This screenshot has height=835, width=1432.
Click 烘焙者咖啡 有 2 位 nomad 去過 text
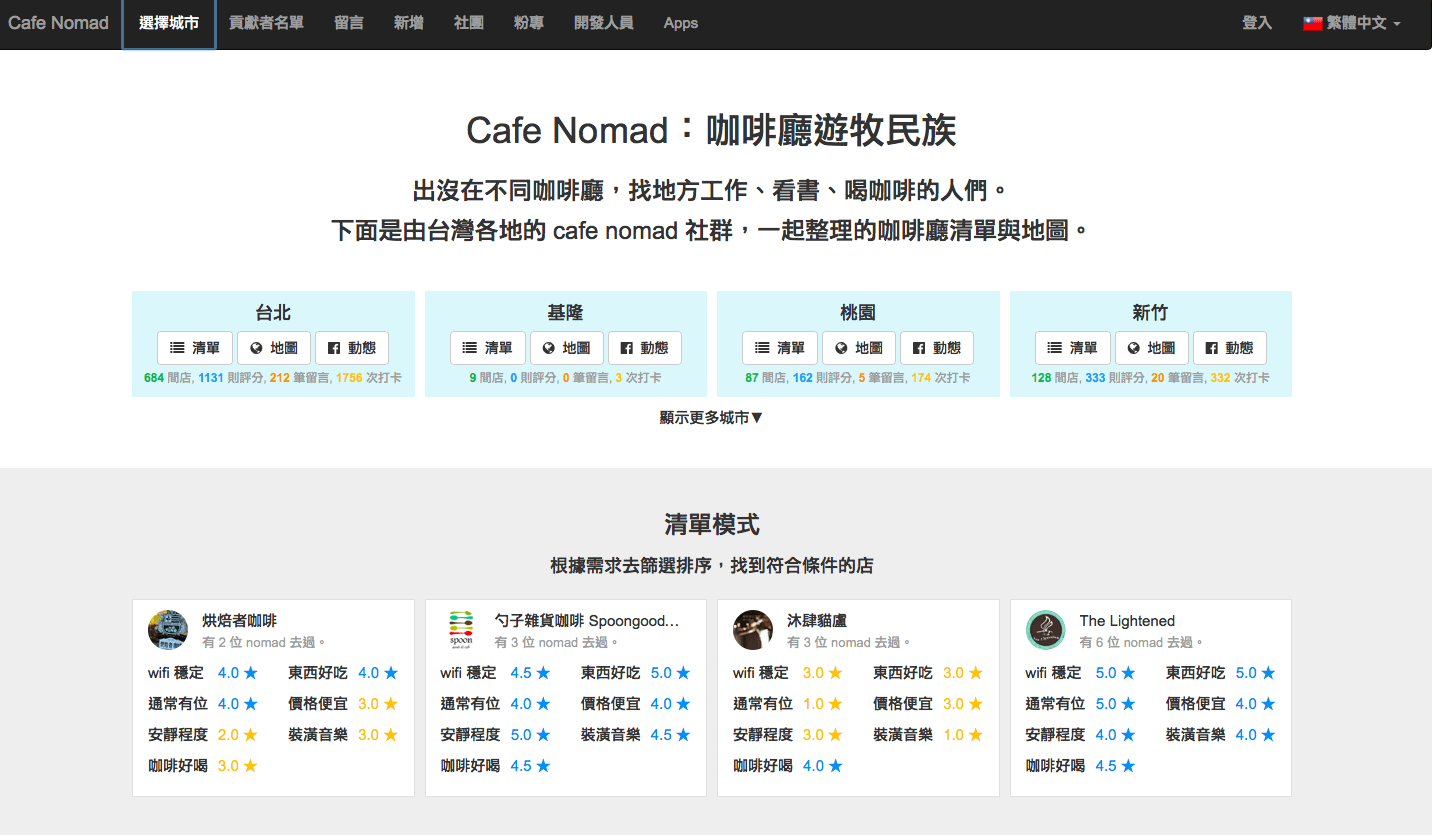click(264, 642)
